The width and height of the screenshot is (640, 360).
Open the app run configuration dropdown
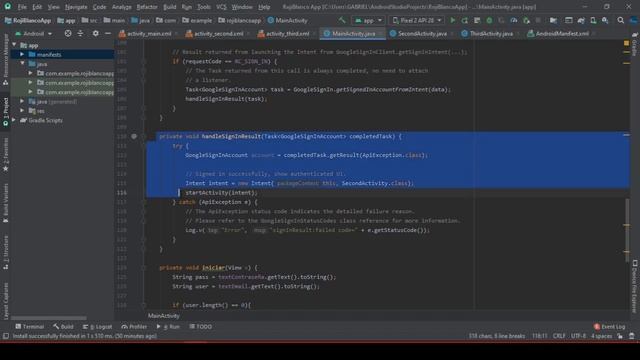(x=368, y=20)
